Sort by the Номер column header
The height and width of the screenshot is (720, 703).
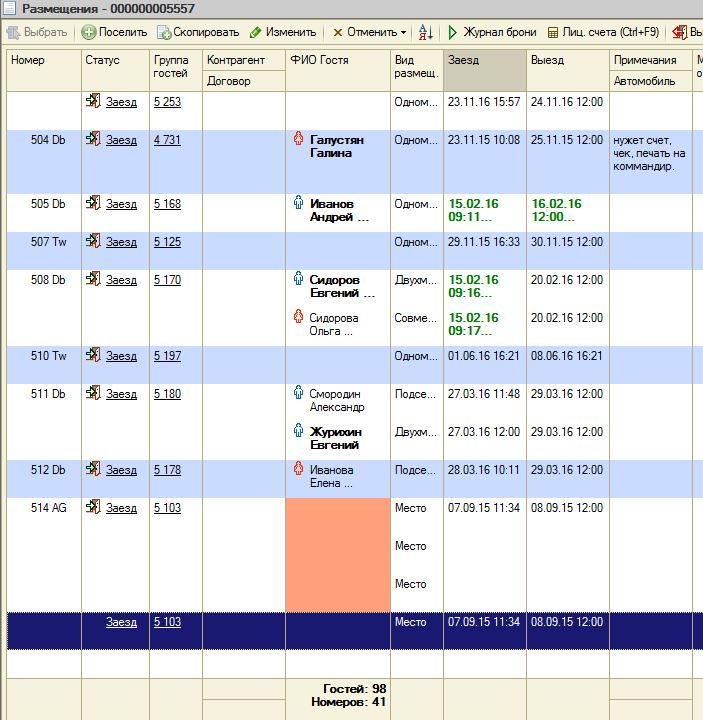point(44,70)
